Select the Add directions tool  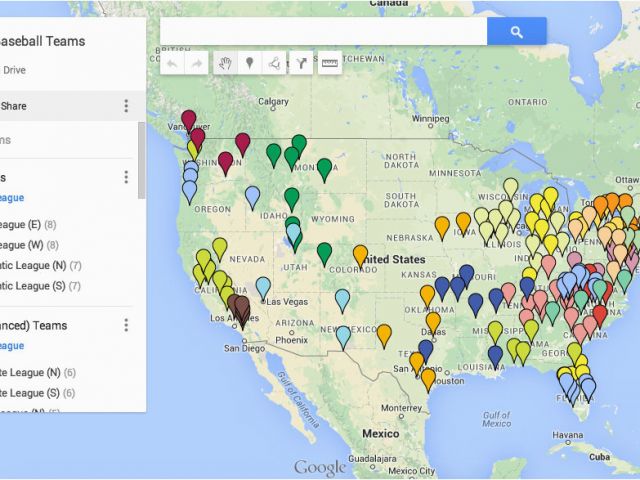[300, 63]
